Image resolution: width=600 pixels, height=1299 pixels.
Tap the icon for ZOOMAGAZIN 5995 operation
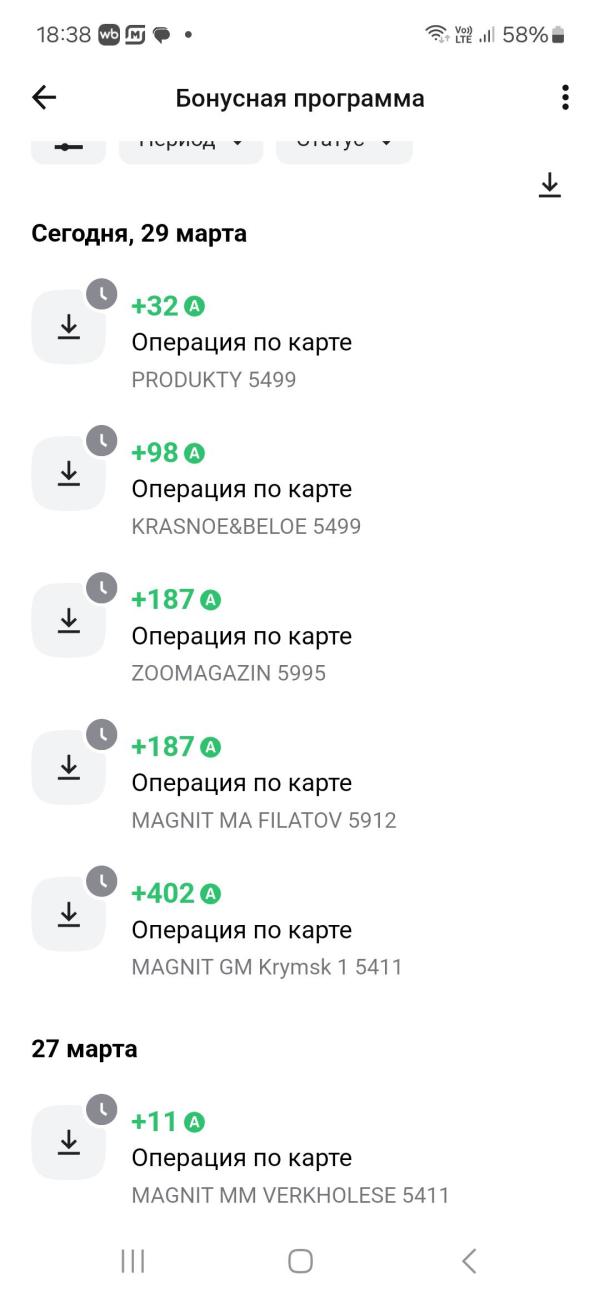point(69,621)
